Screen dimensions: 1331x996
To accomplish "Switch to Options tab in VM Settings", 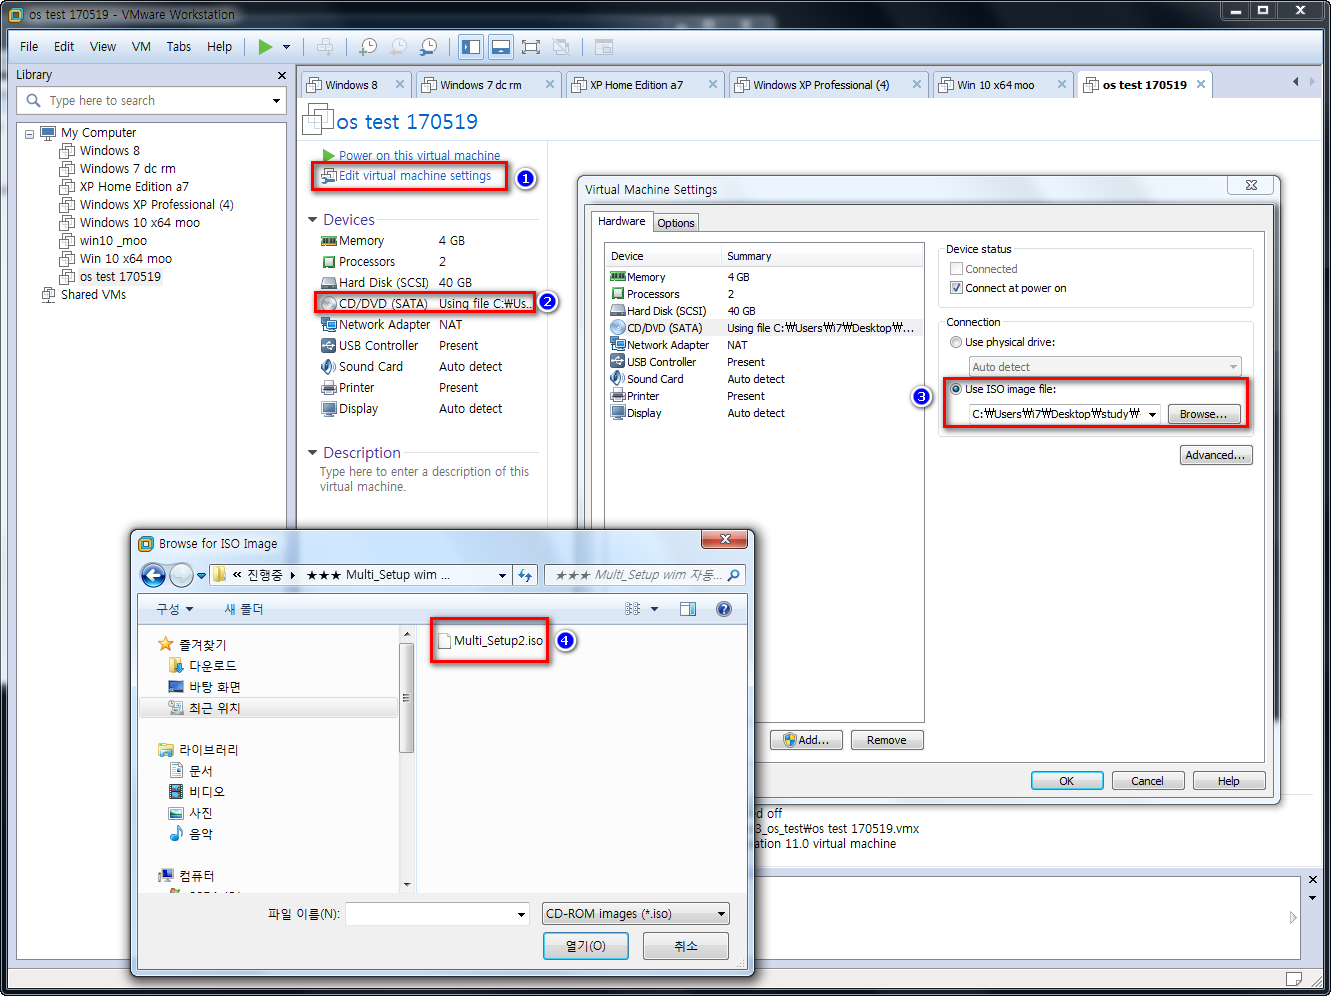I will (676, 223).
